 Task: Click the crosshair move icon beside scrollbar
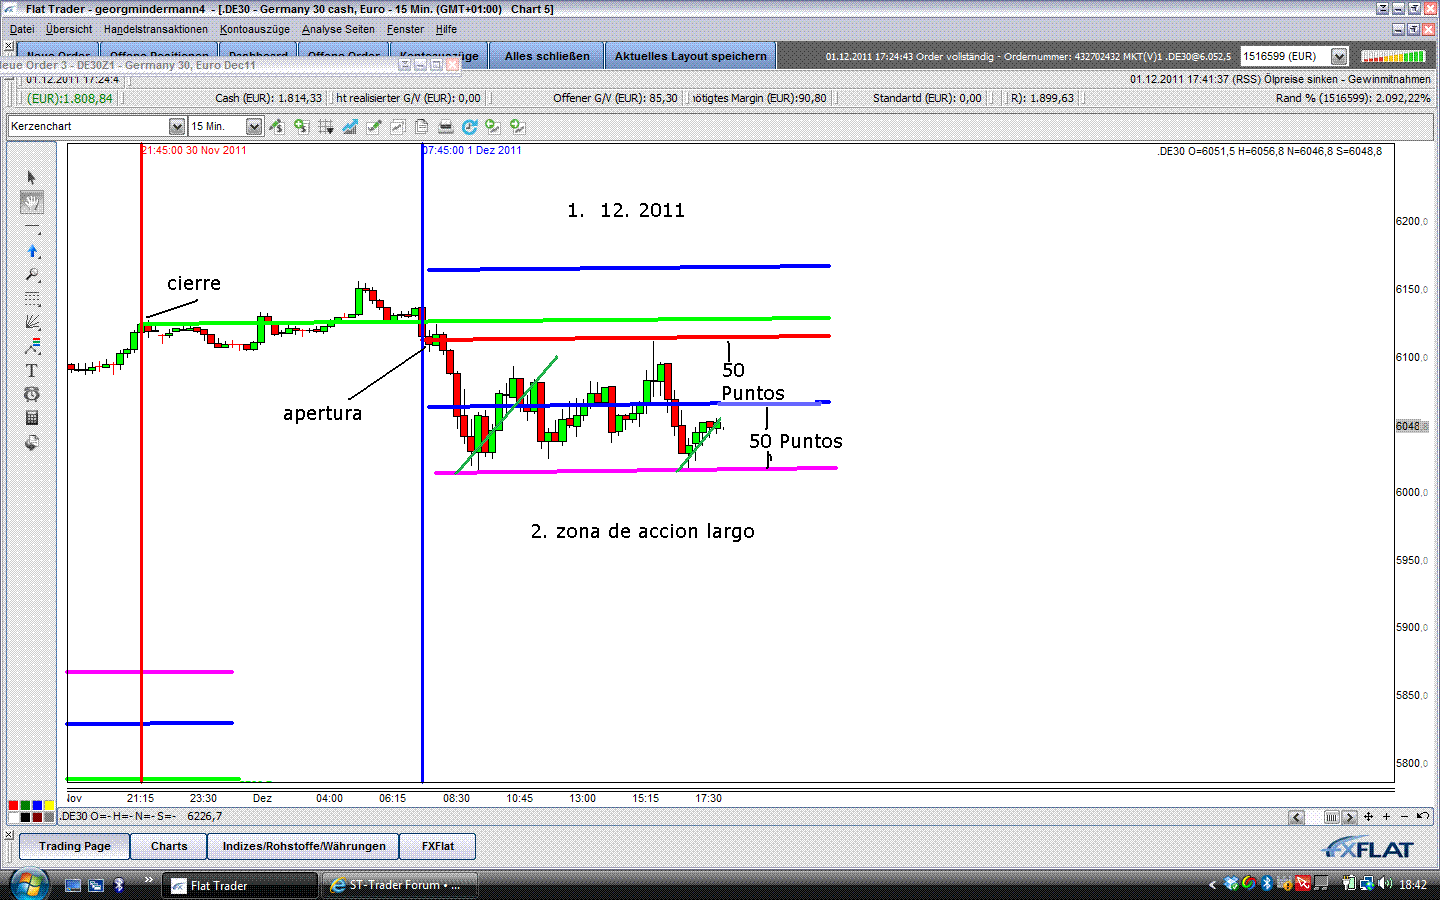pos(1368,817)
